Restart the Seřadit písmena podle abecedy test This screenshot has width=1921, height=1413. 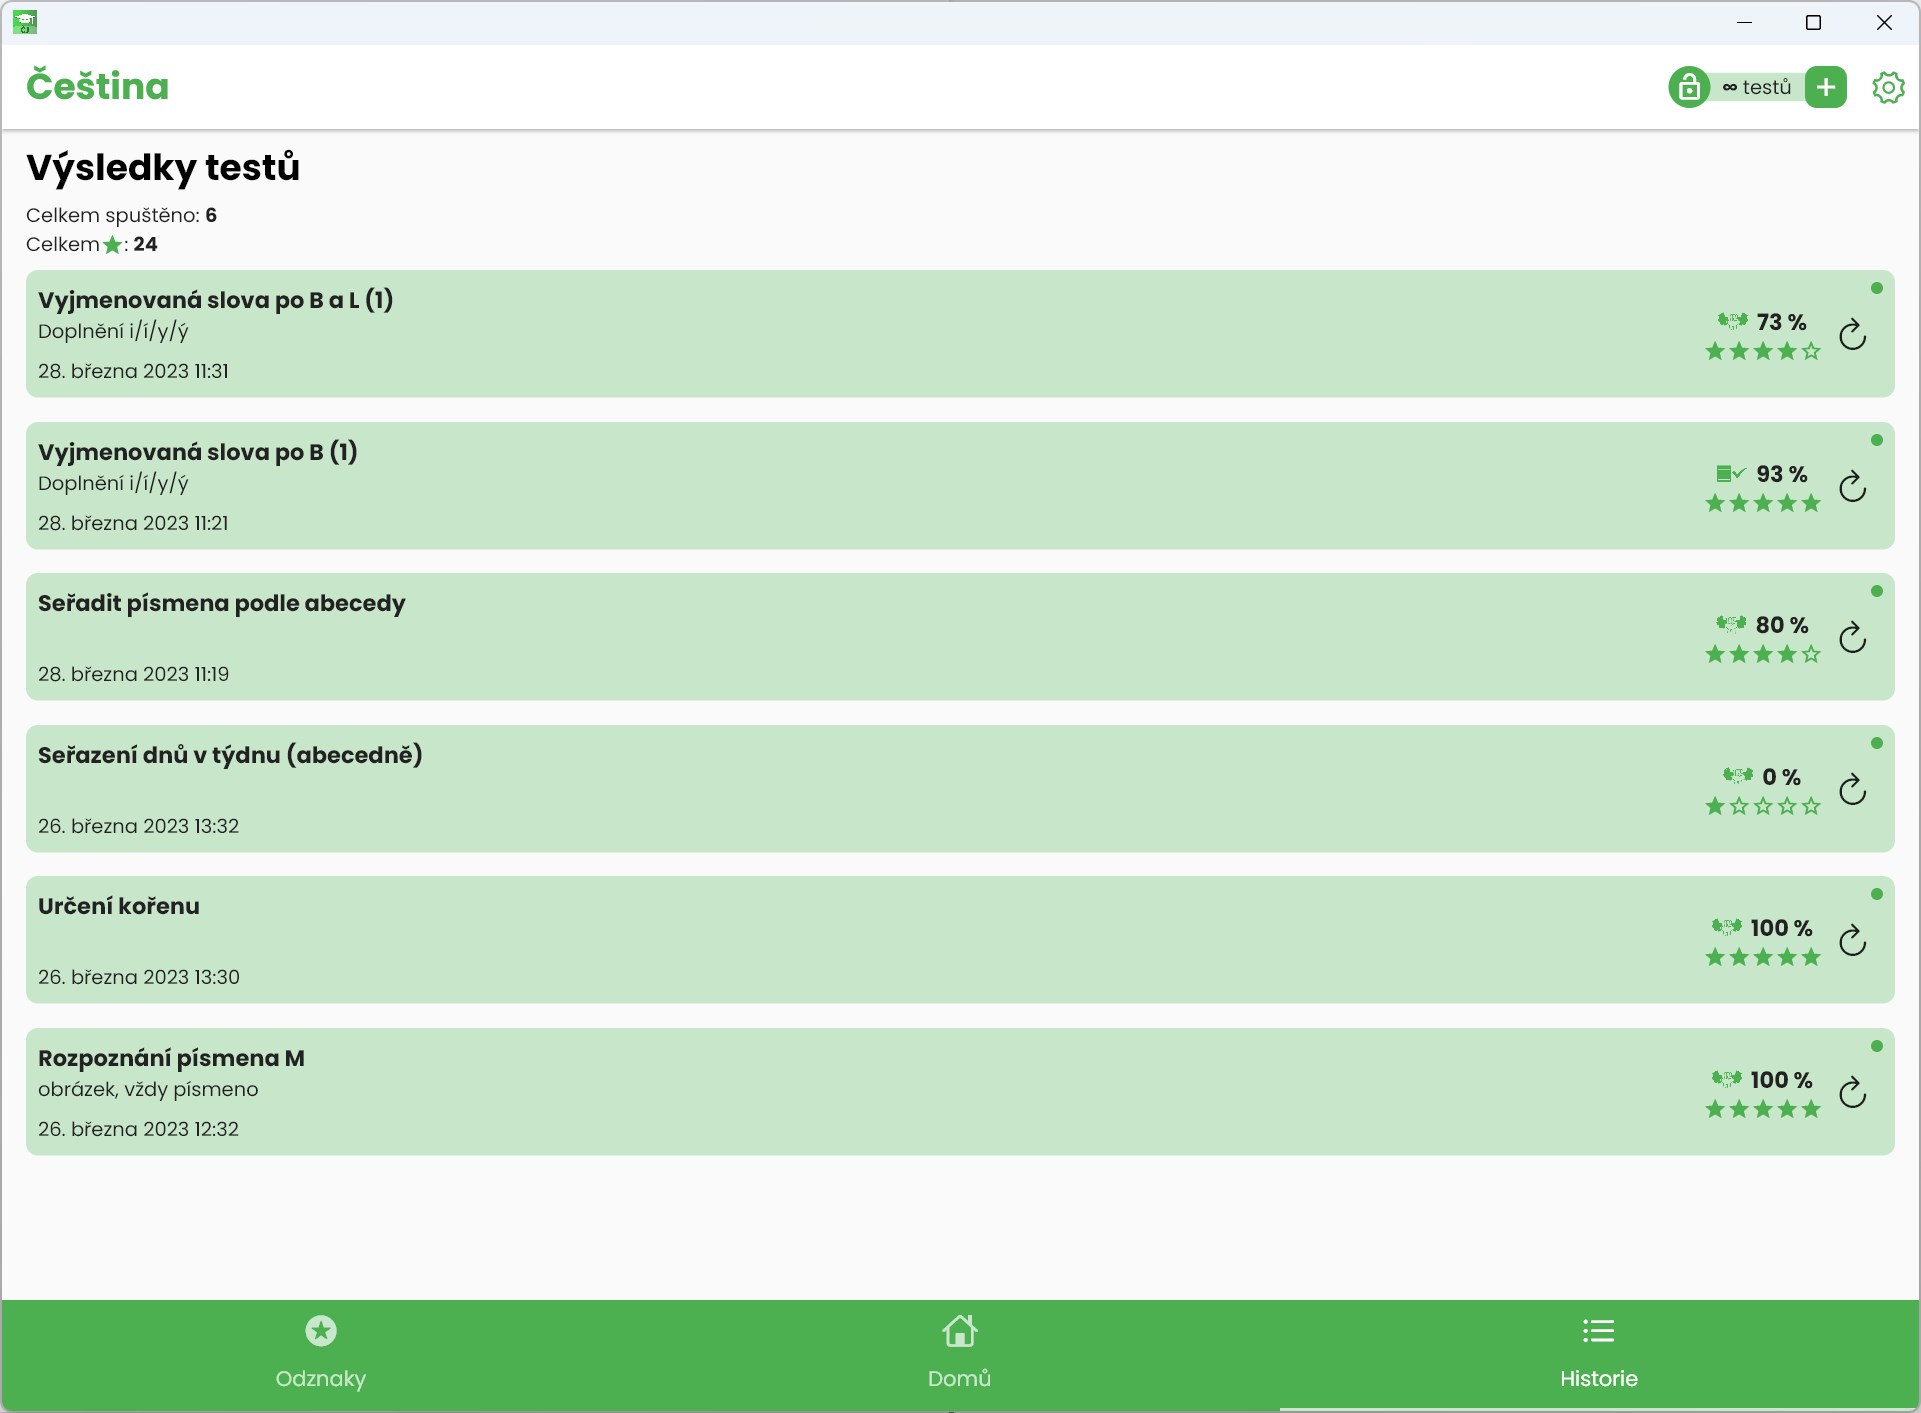1852,638
